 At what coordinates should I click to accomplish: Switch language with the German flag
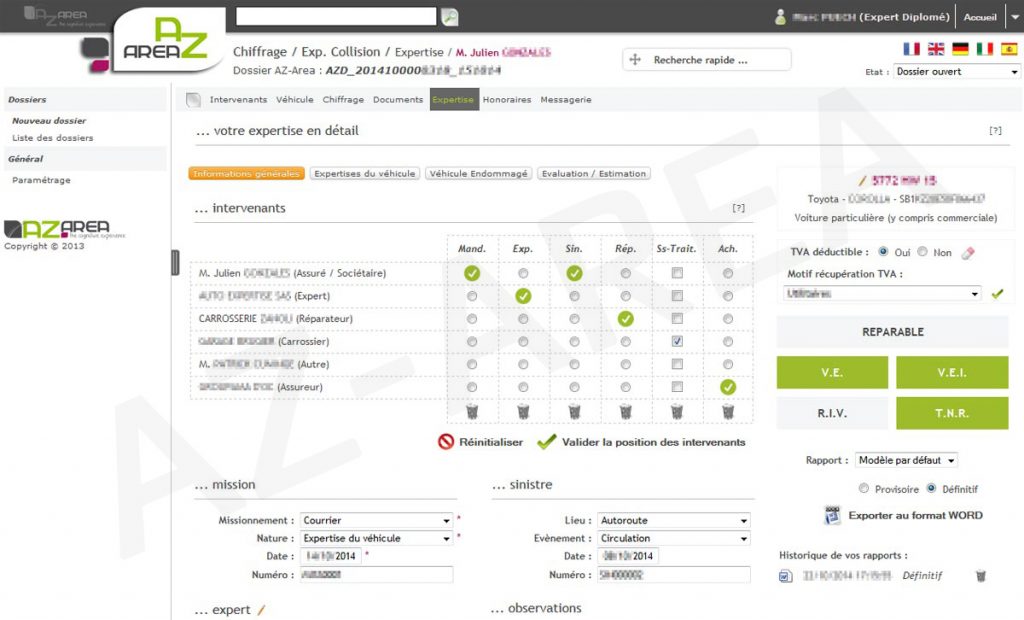point(960,49)
